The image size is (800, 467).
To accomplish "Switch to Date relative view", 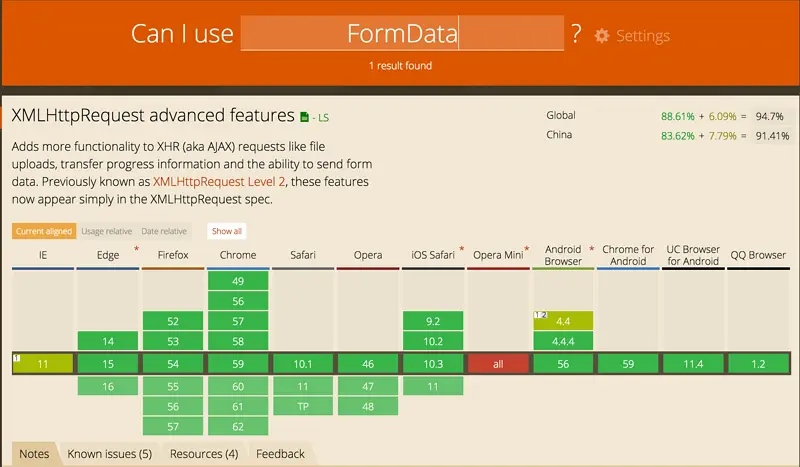I will point(164,231).
